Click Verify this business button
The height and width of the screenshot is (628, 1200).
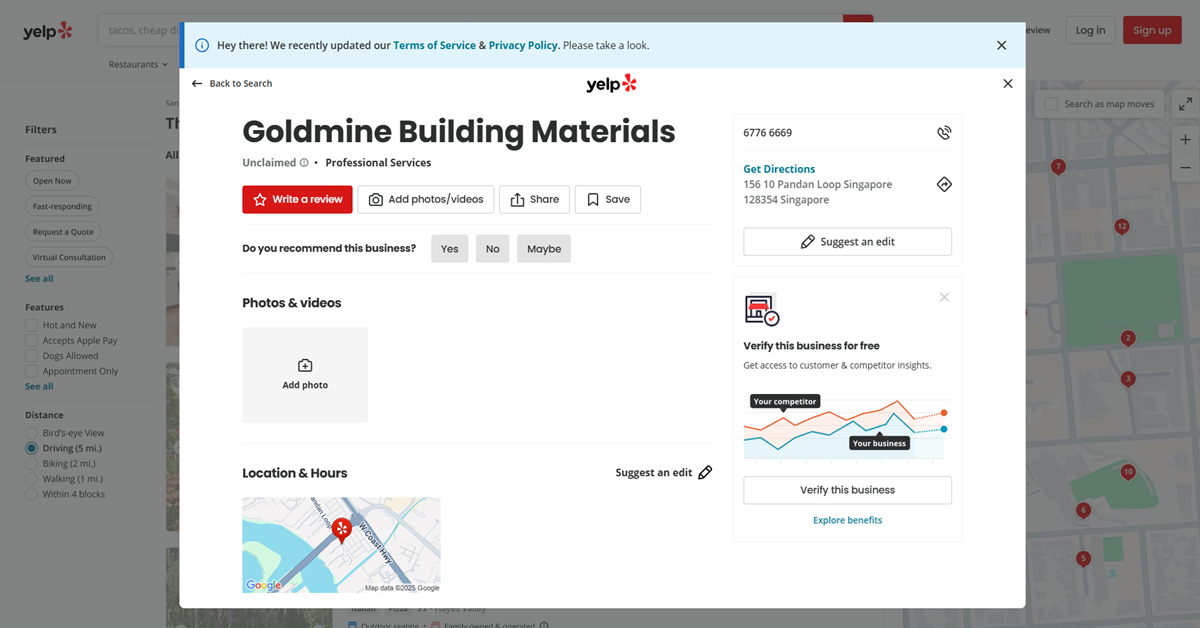847,490
